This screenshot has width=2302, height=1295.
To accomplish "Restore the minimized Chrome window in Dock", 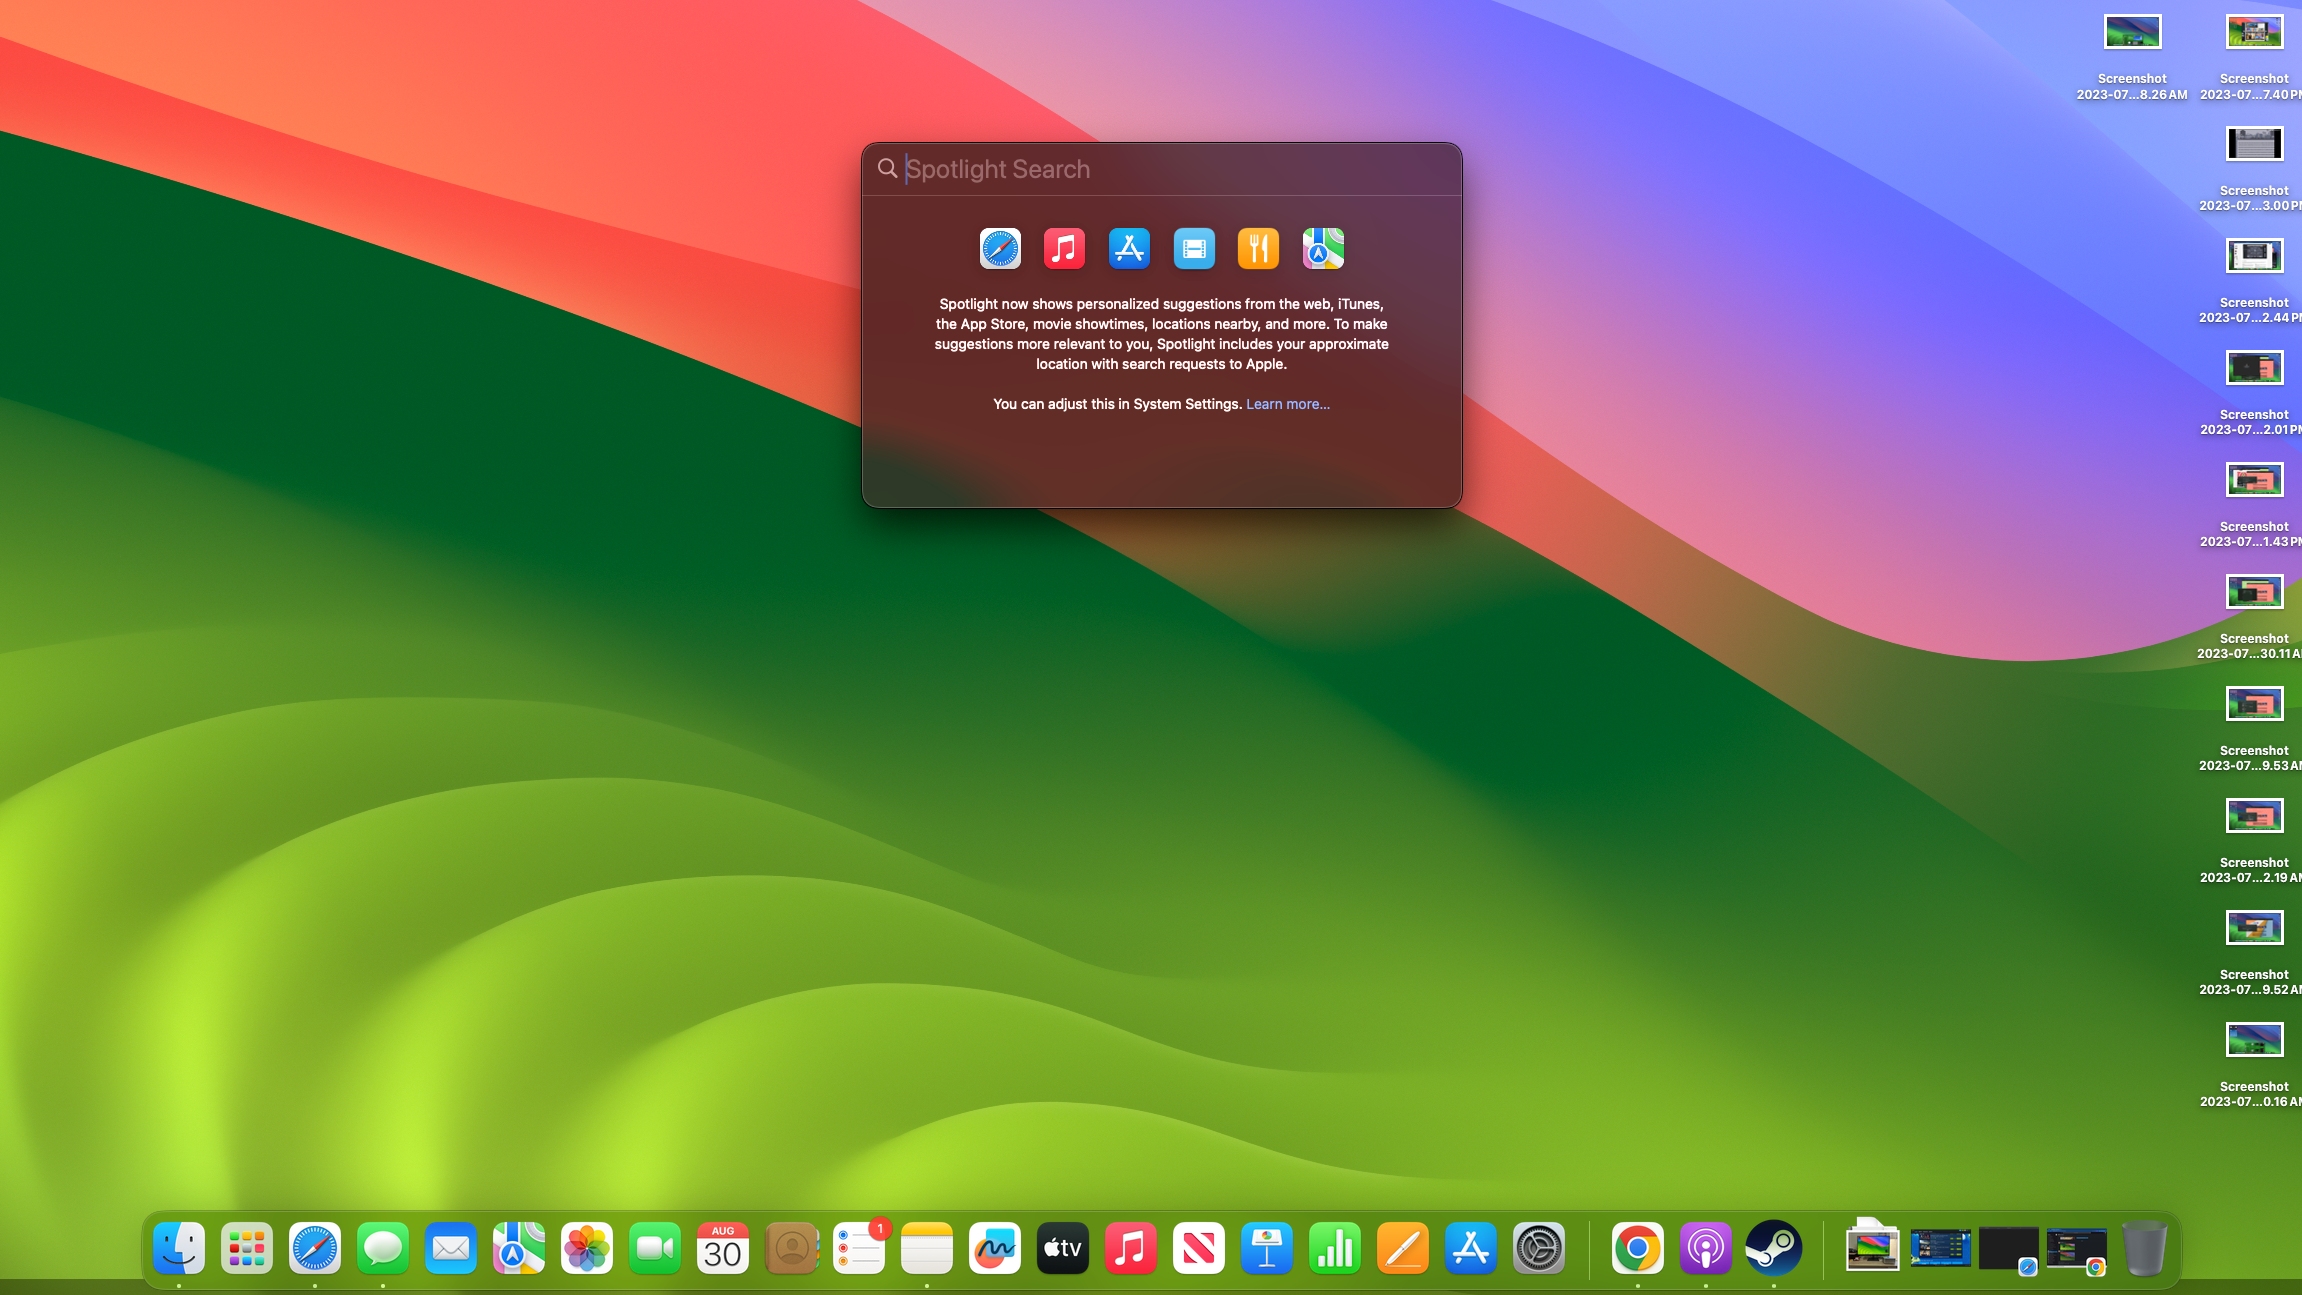I will point(2076,1250).
